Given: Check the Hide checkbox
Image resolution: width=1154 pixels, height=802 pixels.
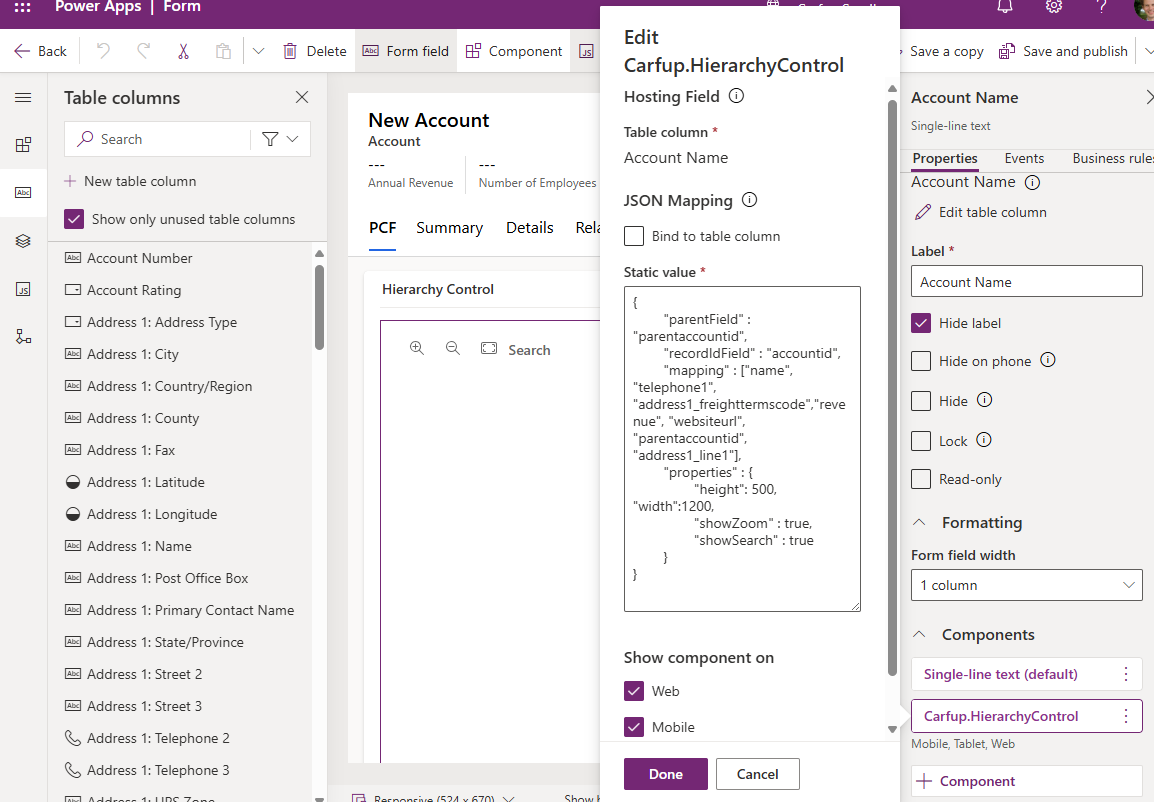Looking at the screenshot, I should (921, 400).
